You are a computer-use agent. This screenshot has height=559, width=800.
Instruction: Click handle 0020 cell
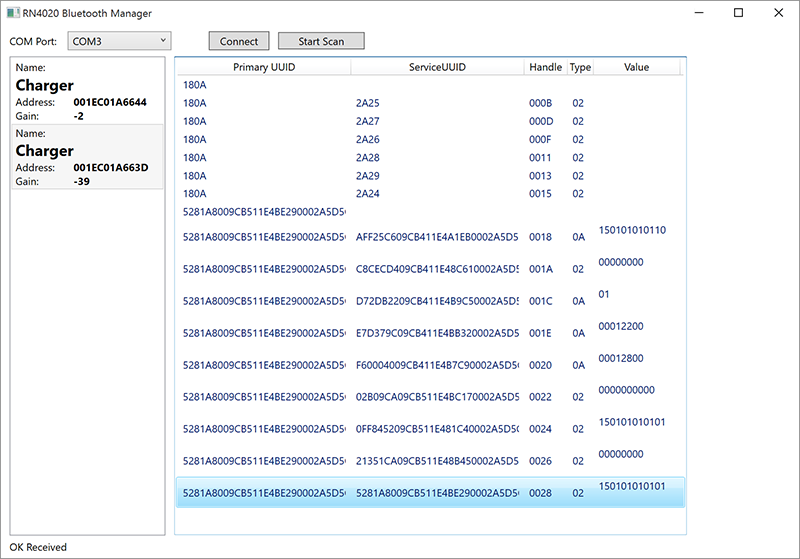coord(540,365)
